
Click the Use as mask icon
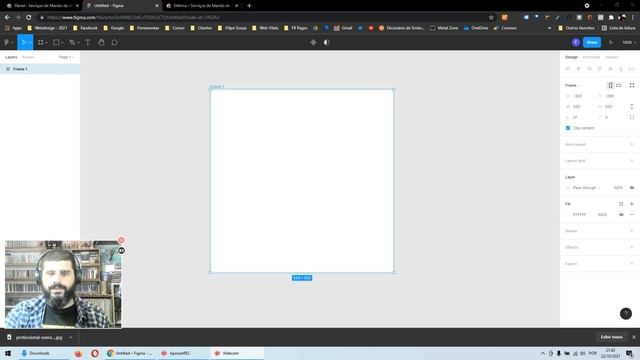tap(326, 42)
